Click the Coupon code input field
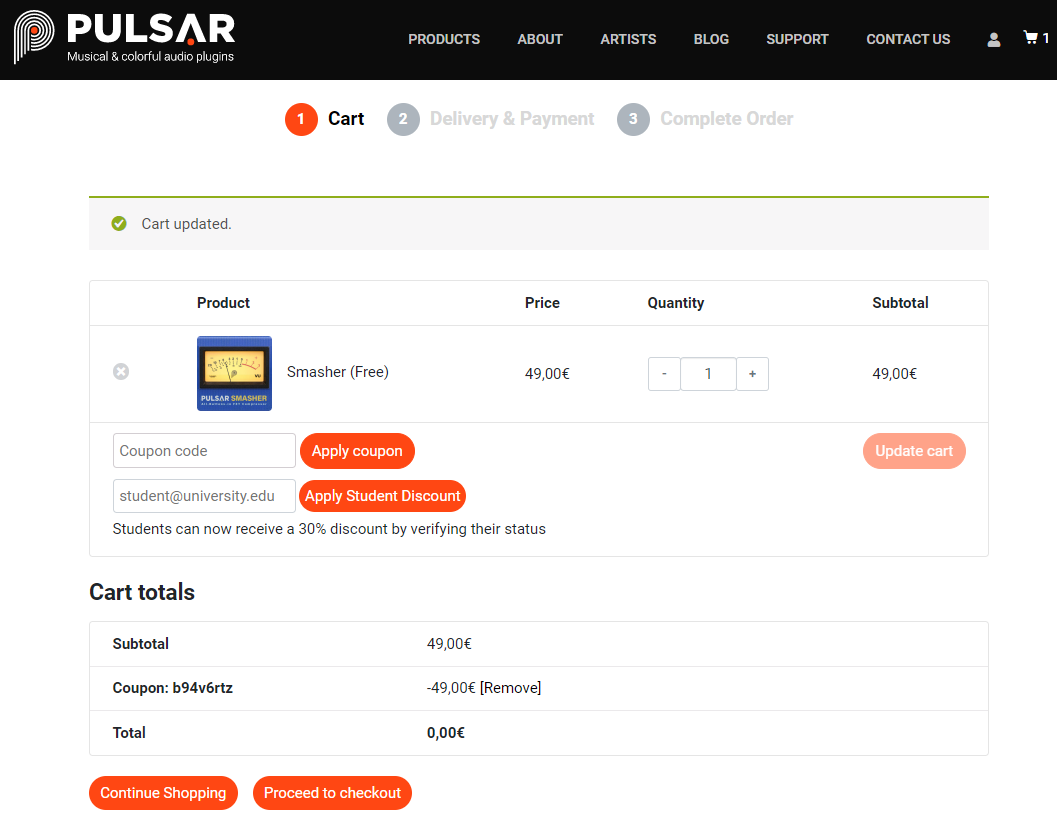The height and width of the screenshot is (820, 1057). [x=204, y=450]
